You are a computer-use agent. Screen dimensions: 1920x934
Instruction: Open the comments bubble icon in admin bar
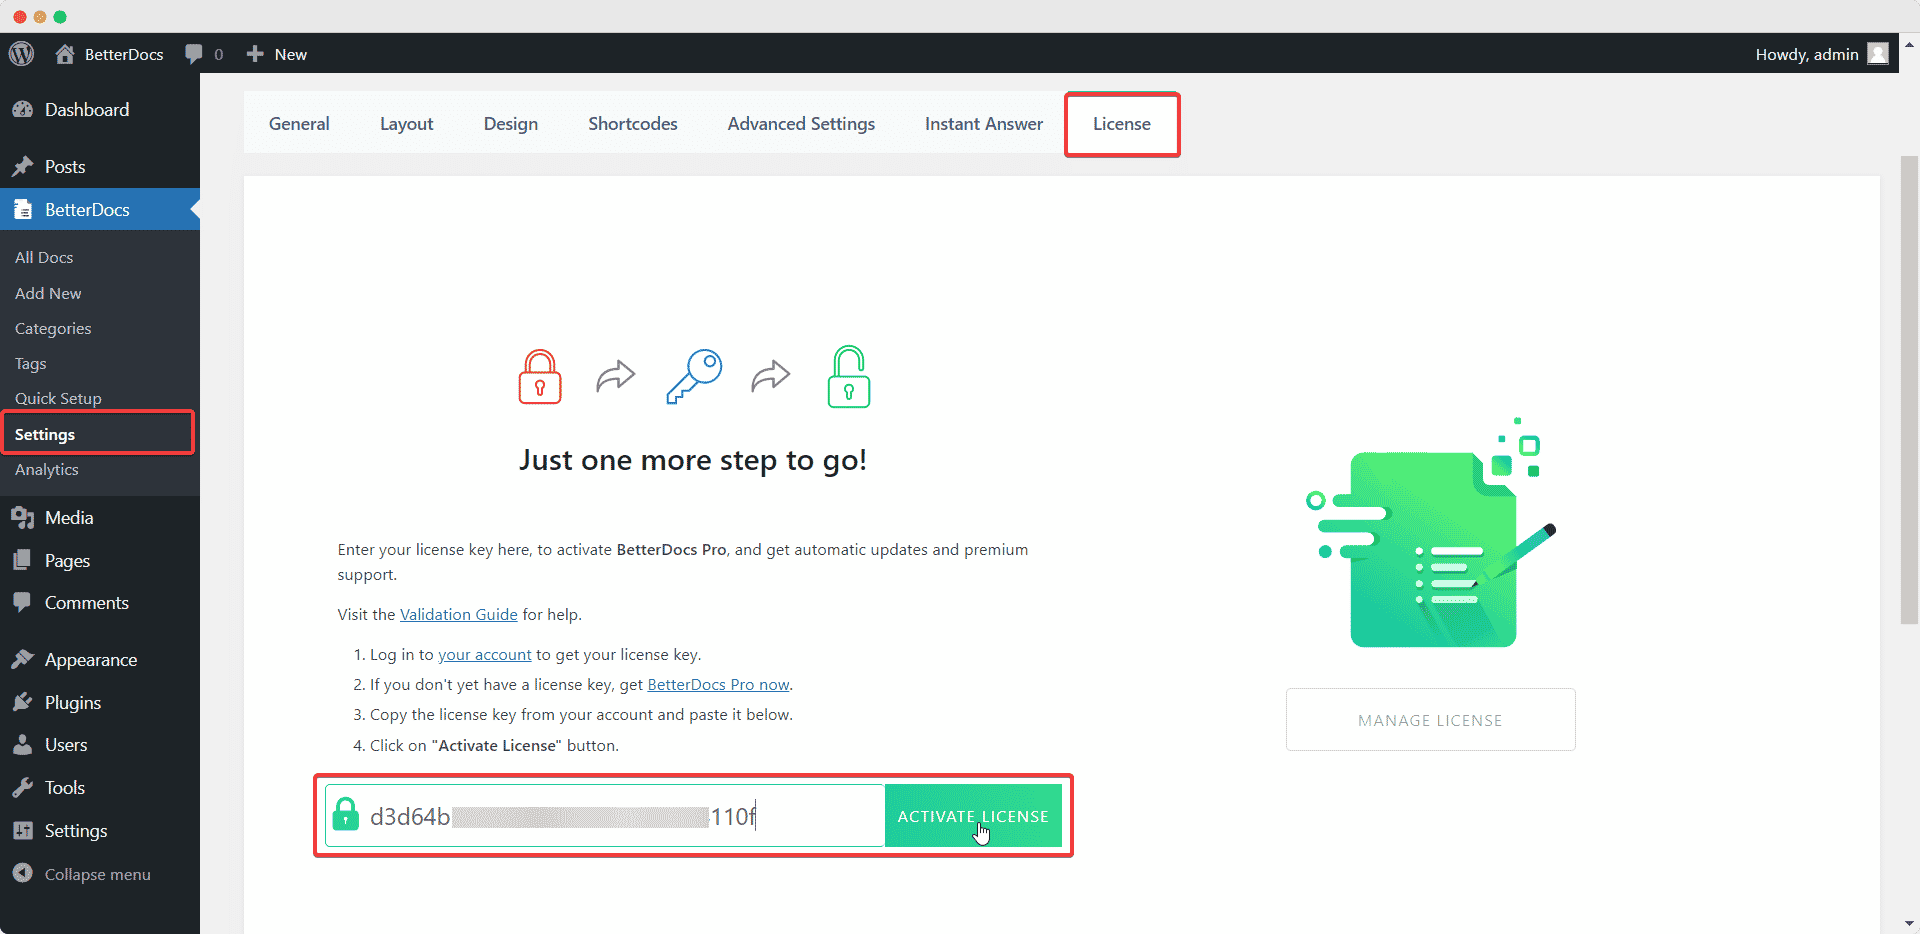pos(194,54)
